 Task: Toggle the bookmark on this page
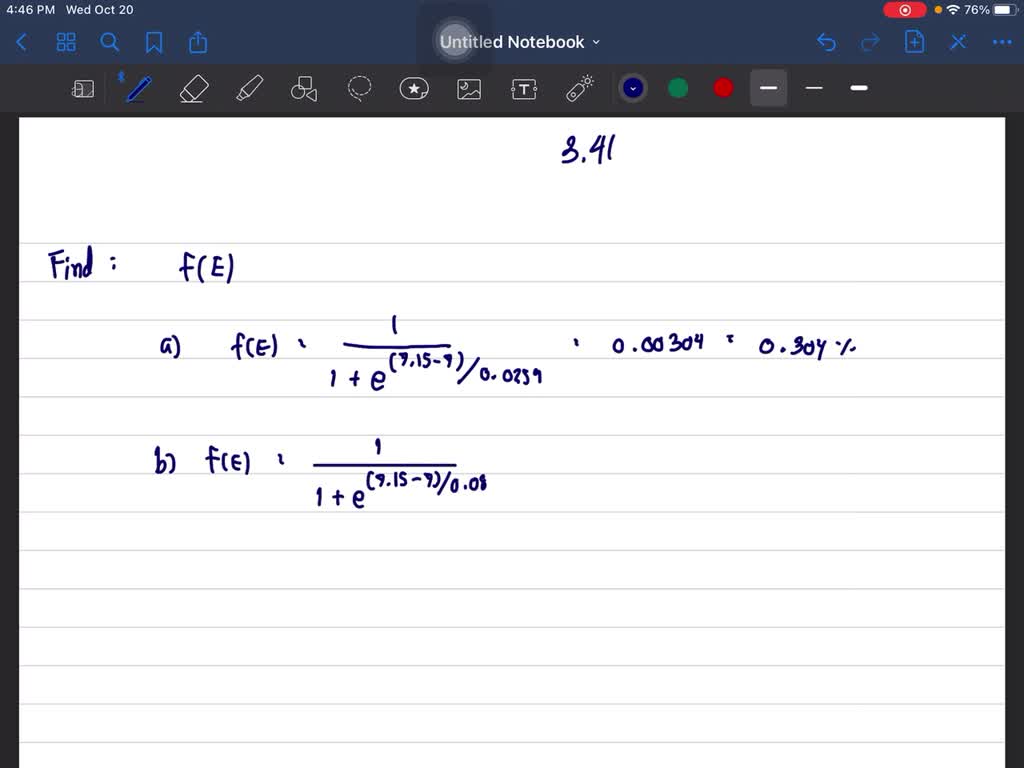point(155,42)
